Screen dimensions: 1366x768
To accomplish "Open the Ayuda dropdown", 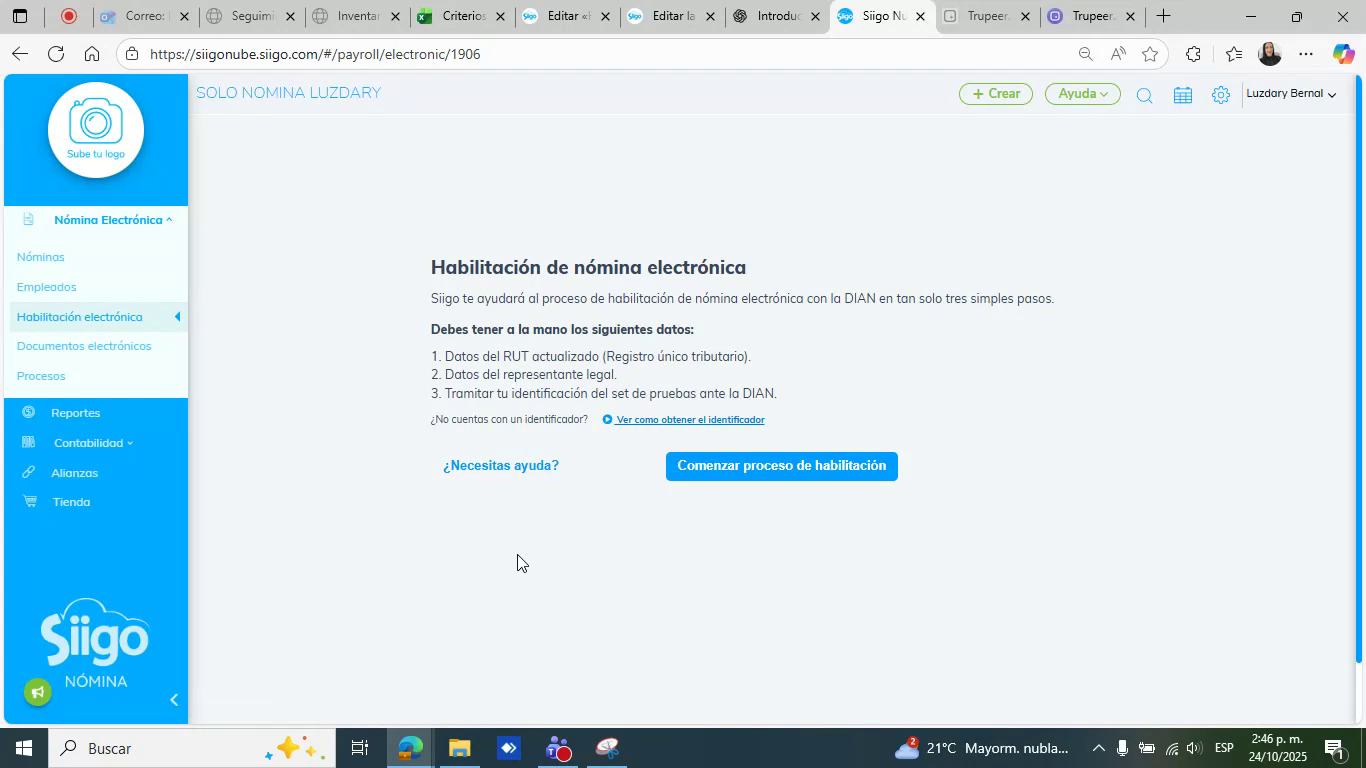I will pos(1083,94).
